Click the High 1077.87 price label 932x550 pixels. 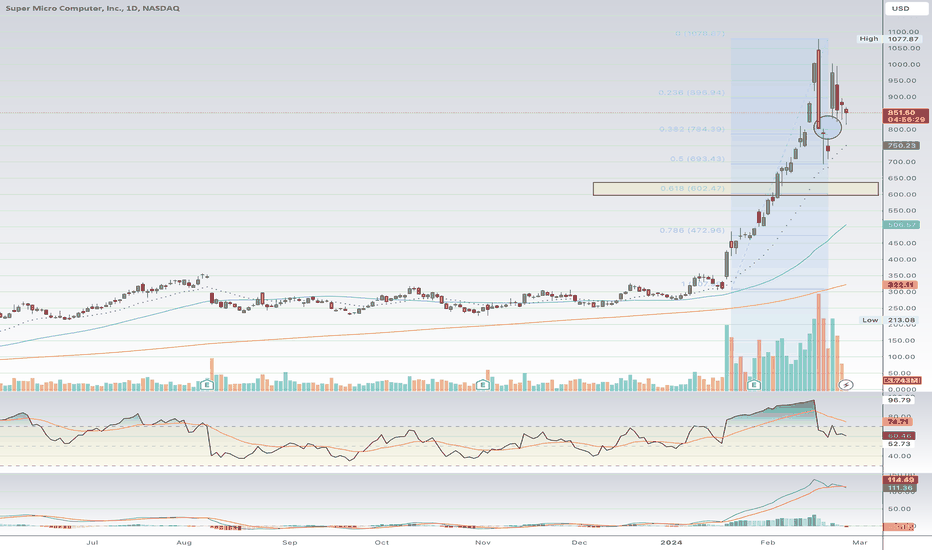point(889,39)
